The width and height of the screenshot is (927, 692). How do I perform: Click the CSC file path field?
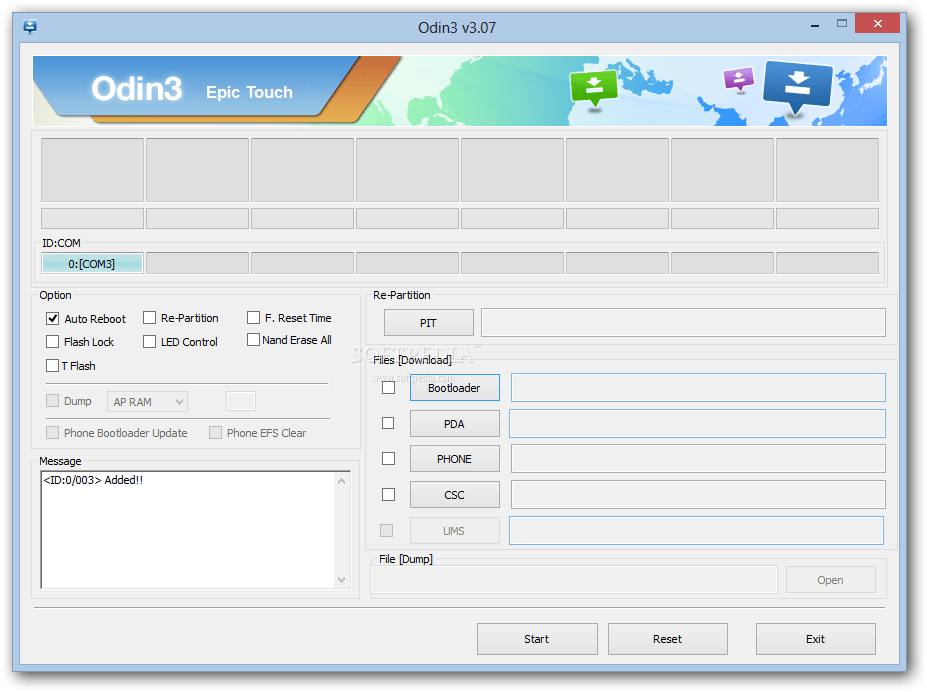point(697,494)
